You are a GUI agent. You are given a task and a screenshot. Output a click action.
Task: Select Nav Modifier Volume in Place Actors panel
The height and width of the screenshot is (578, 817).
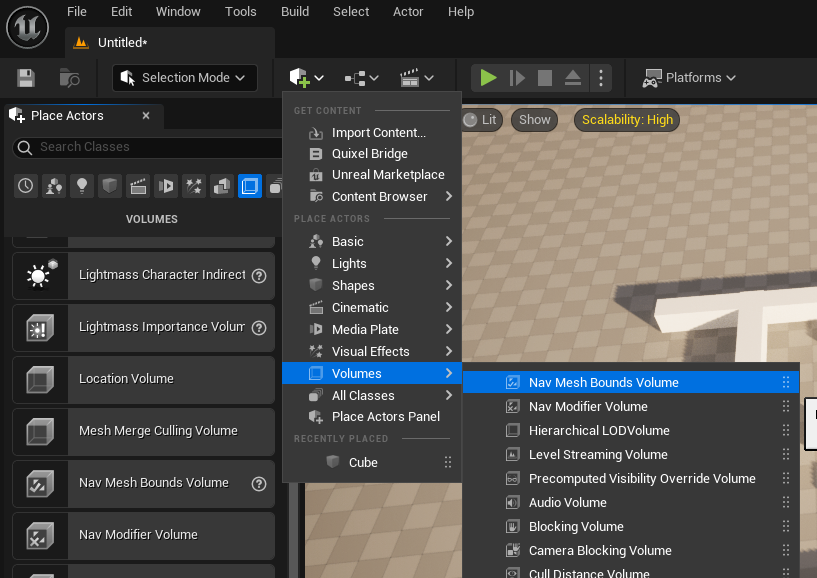coord(143,536)
